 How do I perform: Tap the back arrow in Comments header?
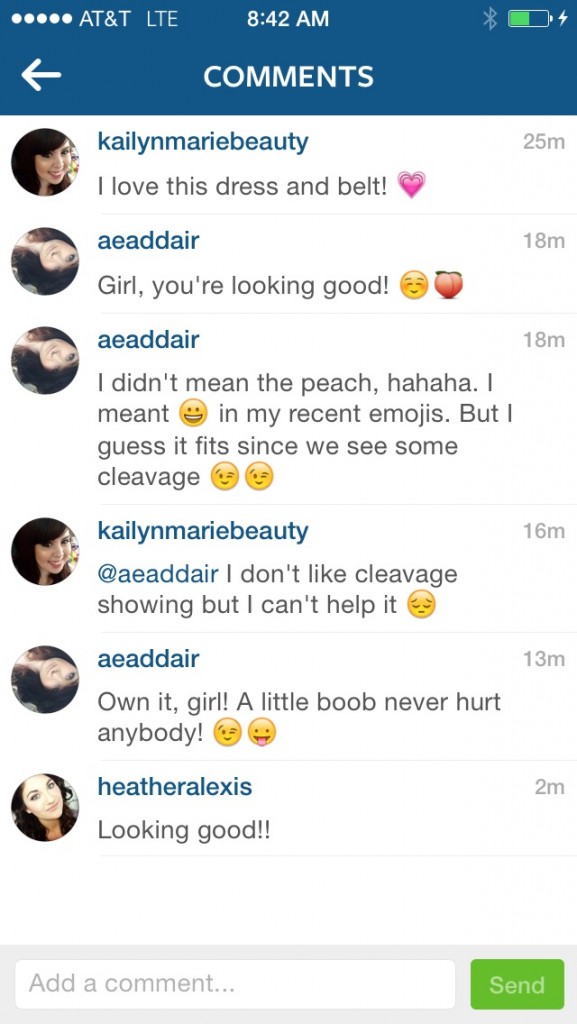(41, 76)
